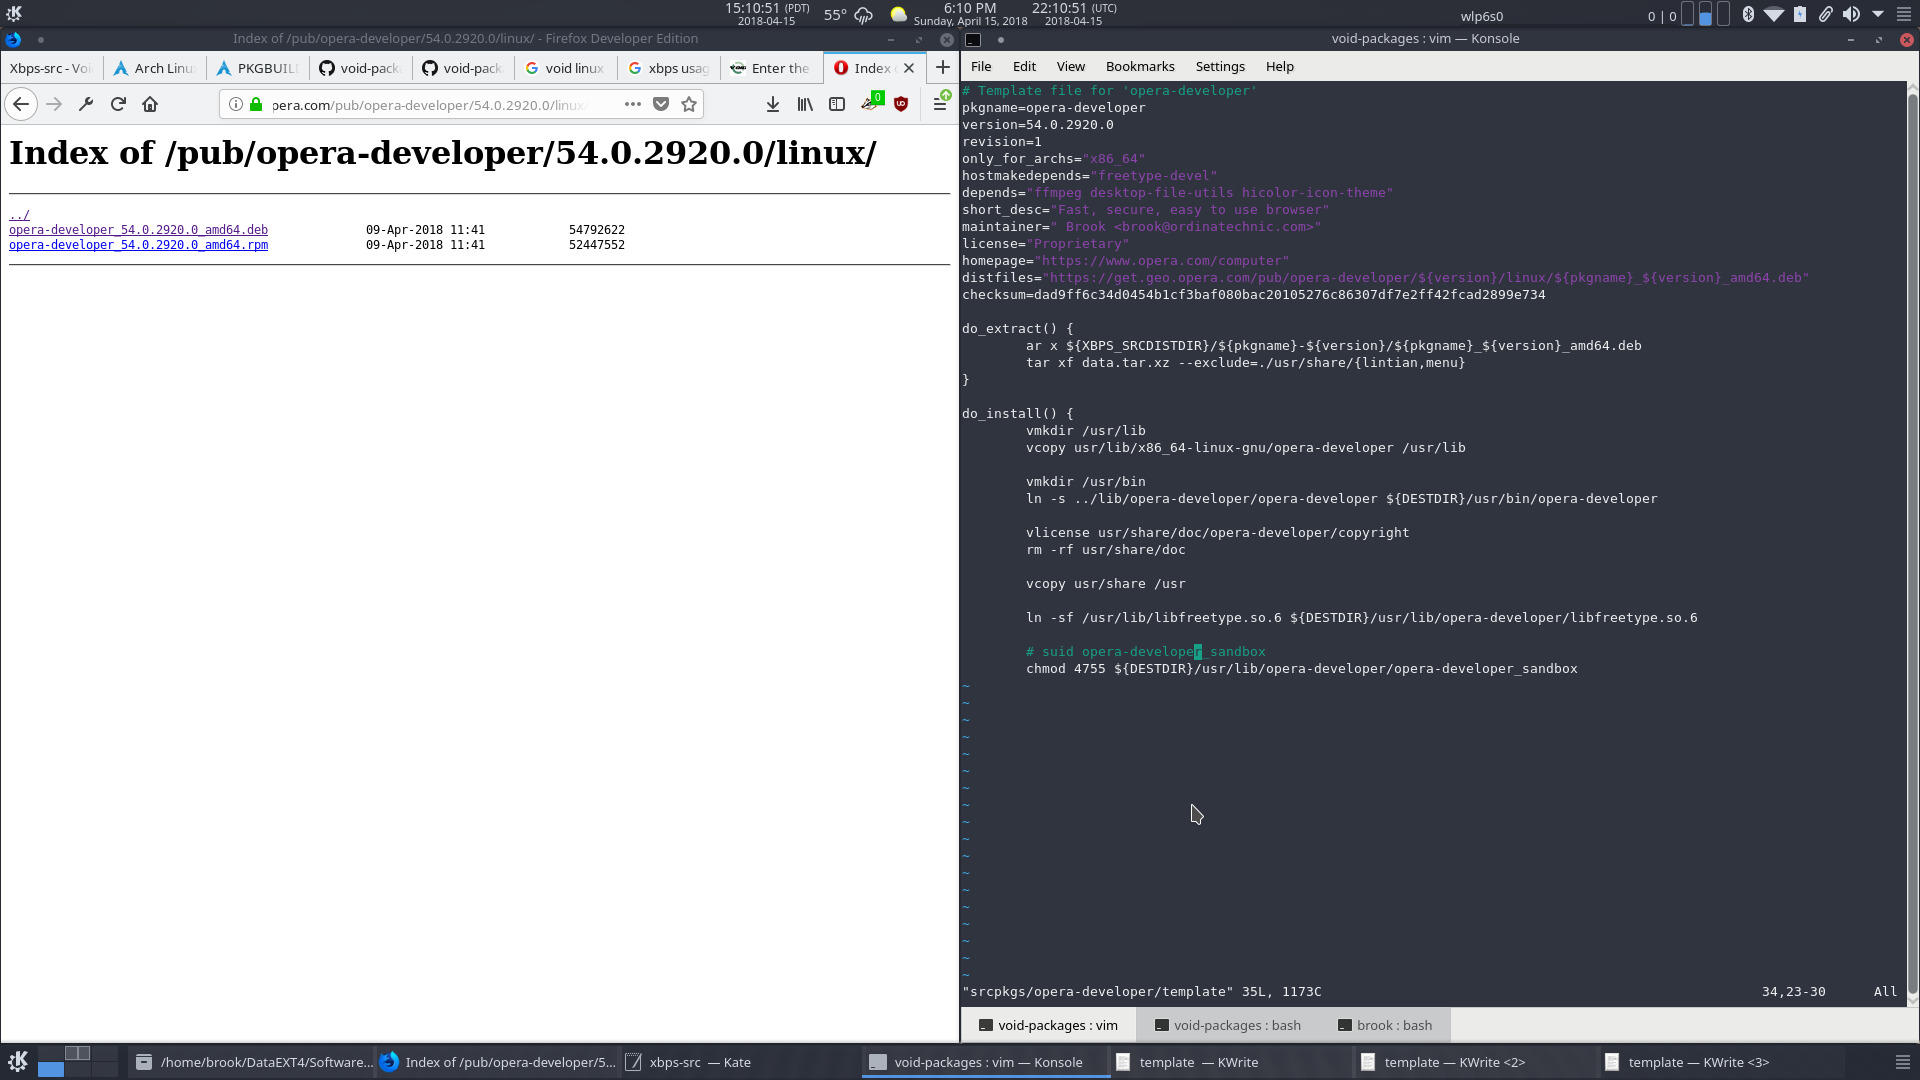Open the Firefox hamburger menu
The image size is (1920, 1080).
click(940, 103)
